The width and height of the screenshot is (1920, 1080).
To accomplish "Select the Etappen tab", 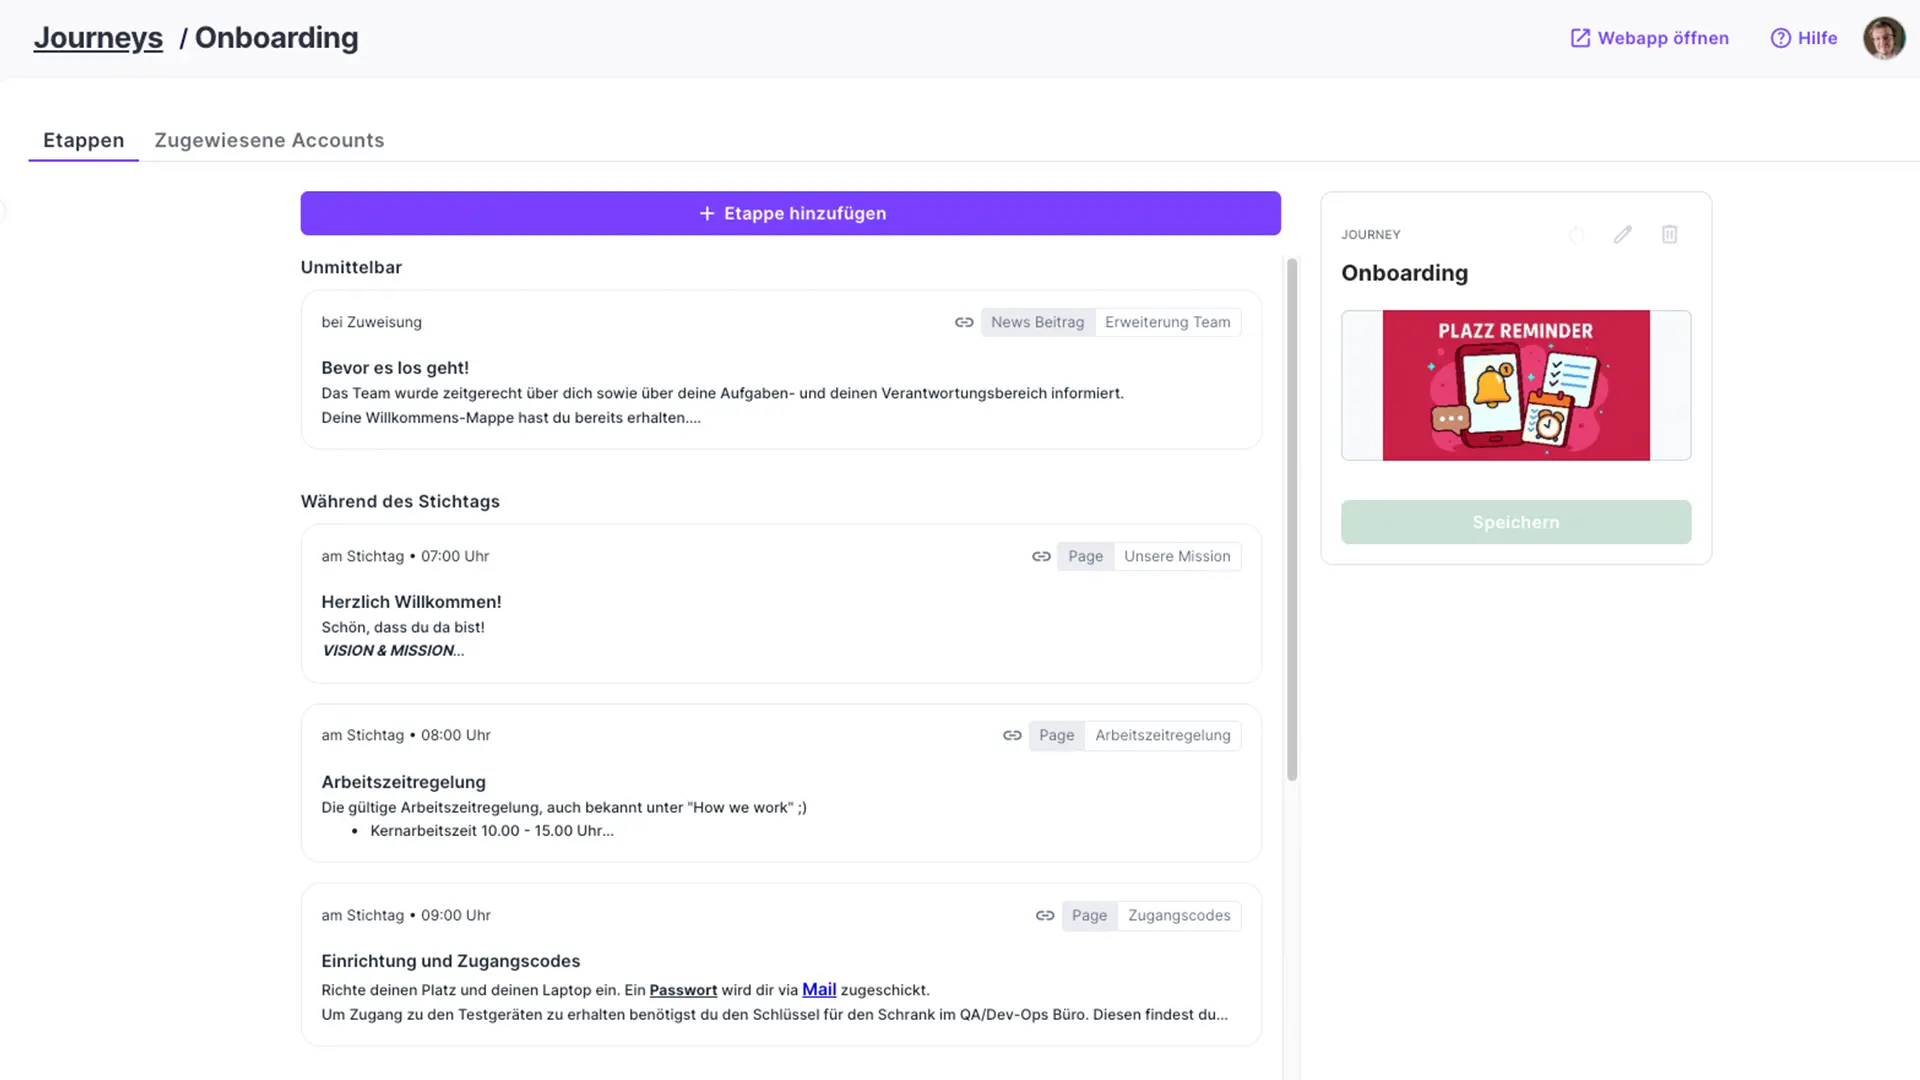I will coord(83,140).
